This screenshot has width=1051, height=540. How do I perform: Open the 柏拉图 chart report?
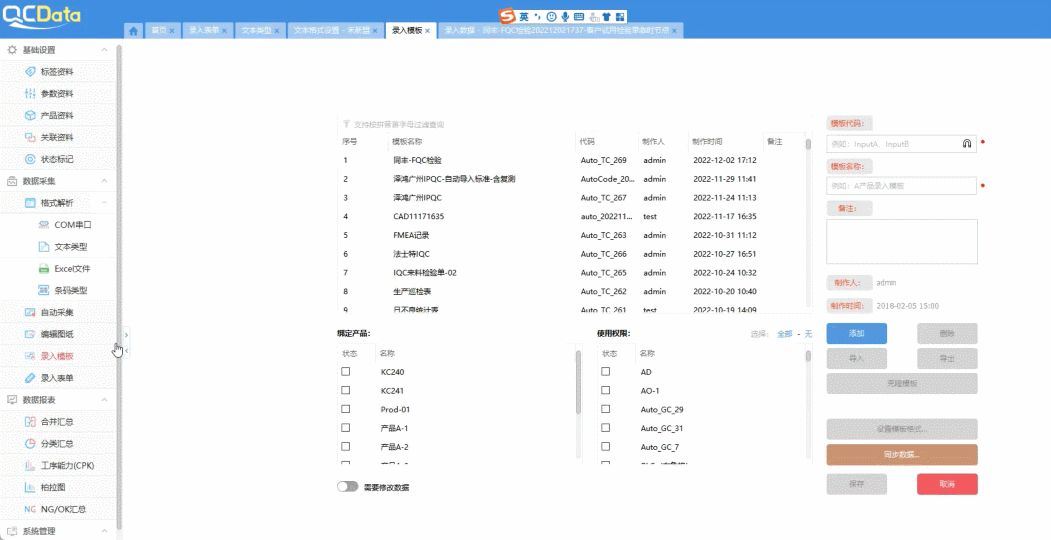point(54,487)
